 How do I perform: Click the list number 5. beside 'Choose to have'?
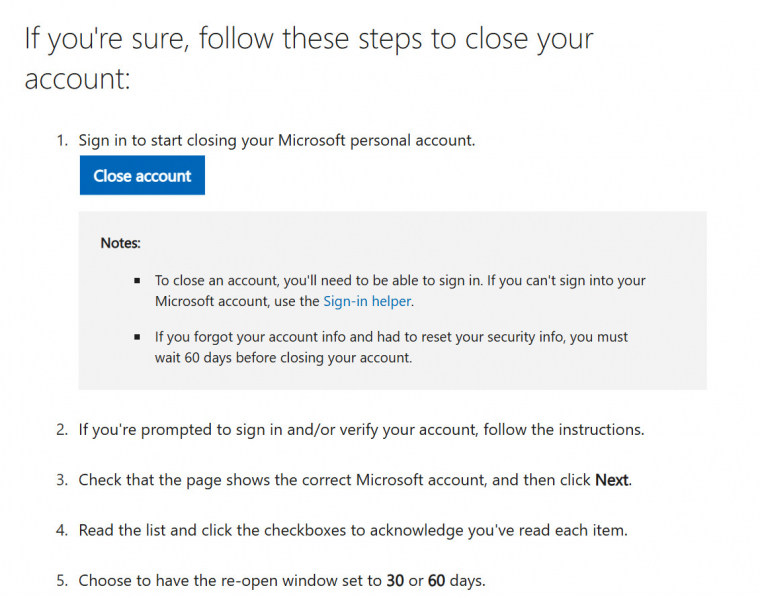[62, 580]
